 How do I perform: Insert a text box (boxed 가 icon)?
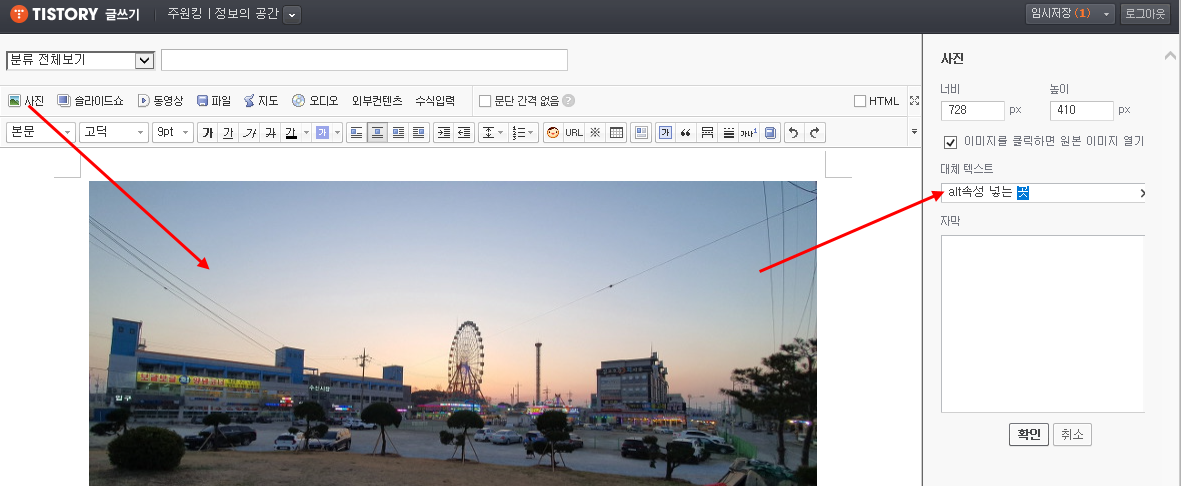(665, 133)
